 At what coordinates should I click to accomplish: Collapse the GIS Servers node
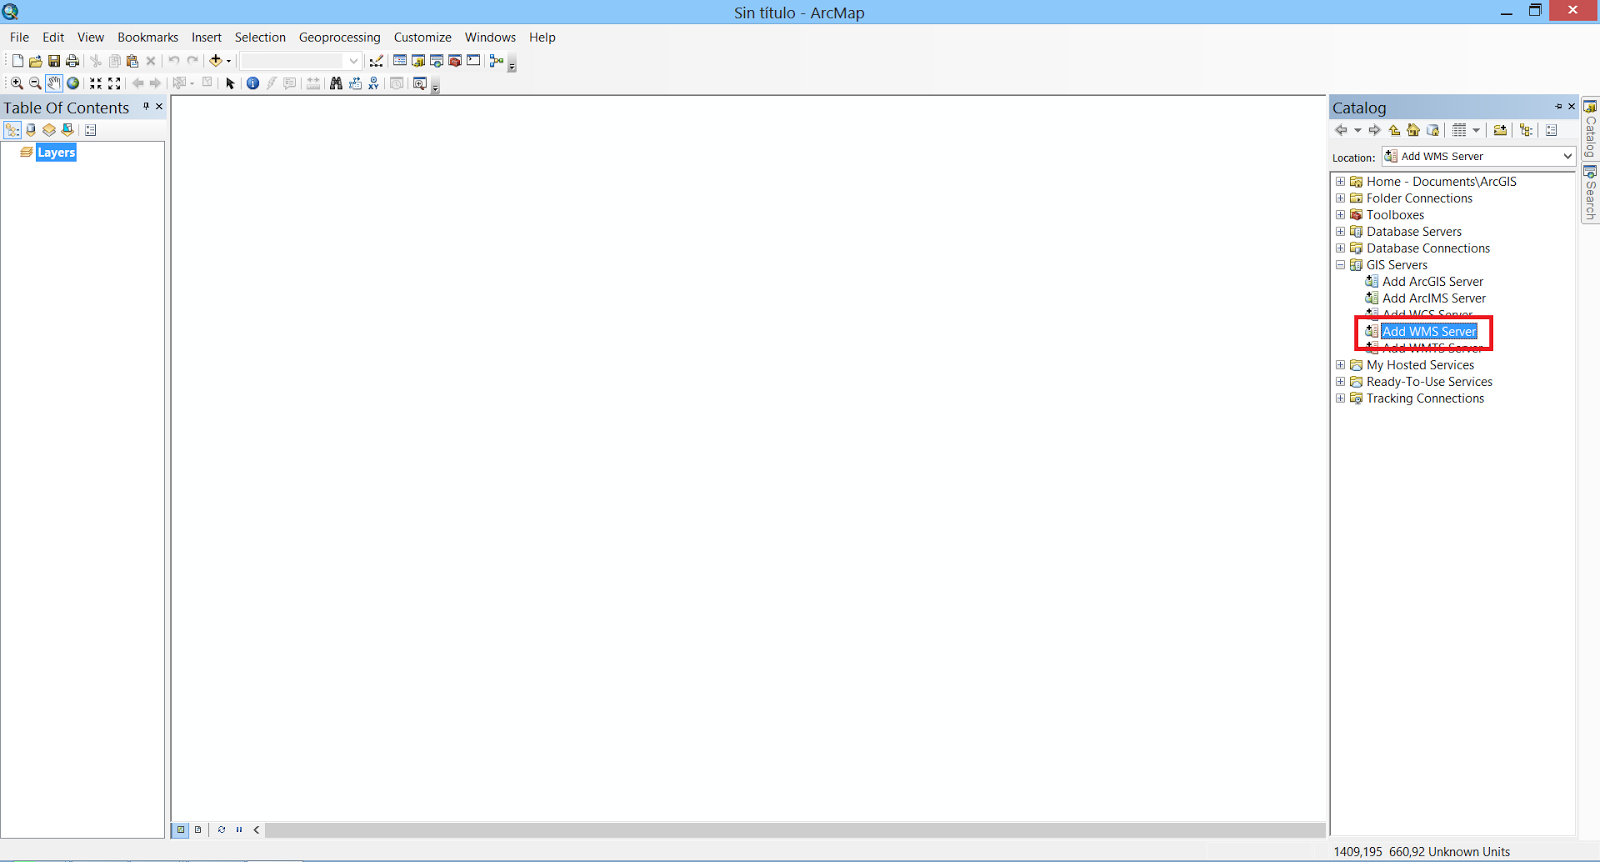[x=1340, y=265]
